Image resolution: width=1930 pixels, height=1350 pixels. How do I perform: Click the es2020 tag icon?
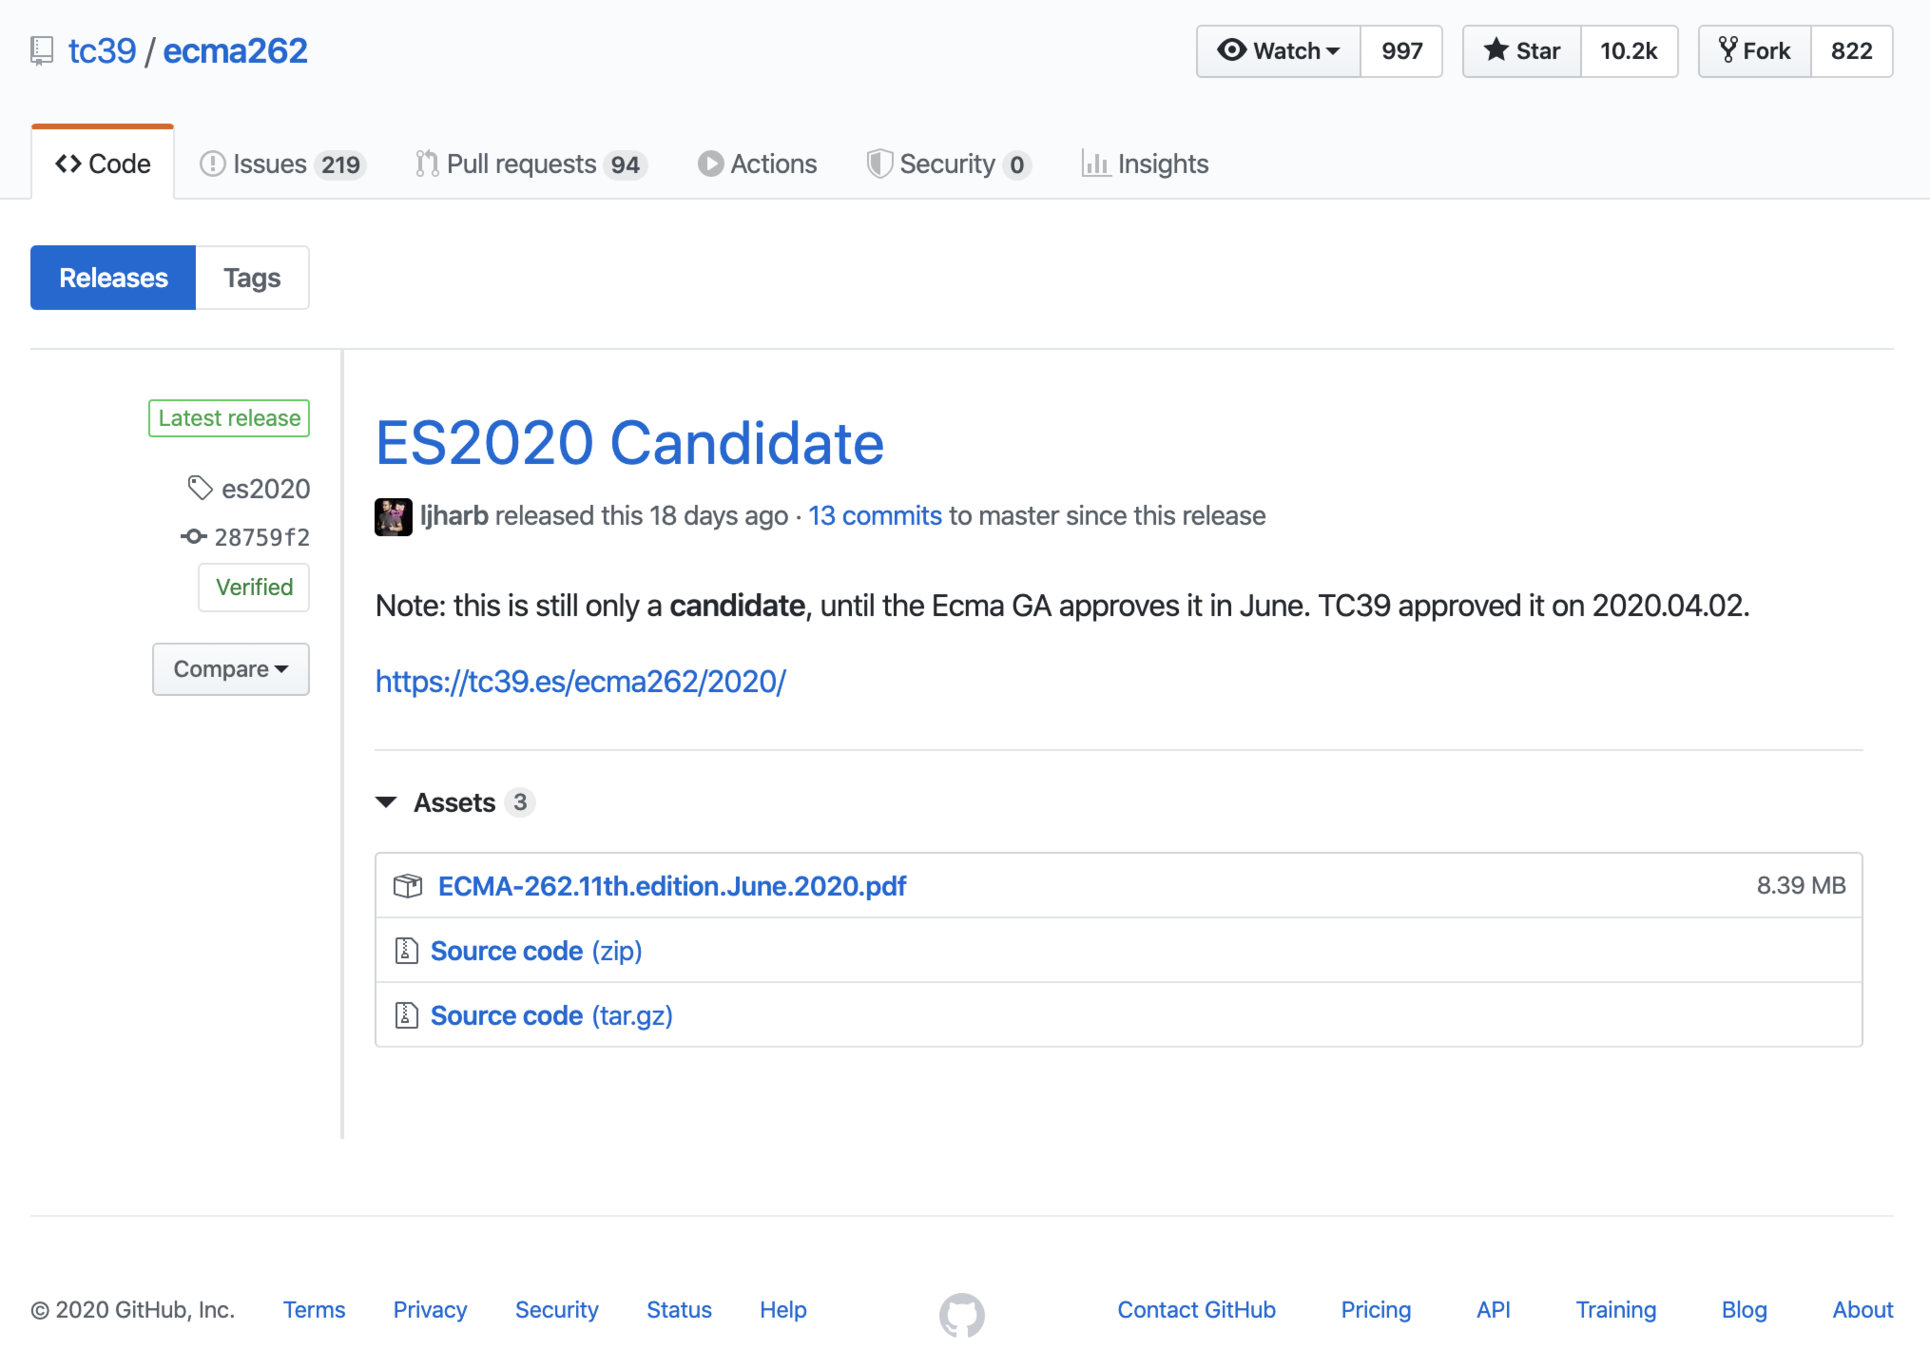(x=200, y=488)
